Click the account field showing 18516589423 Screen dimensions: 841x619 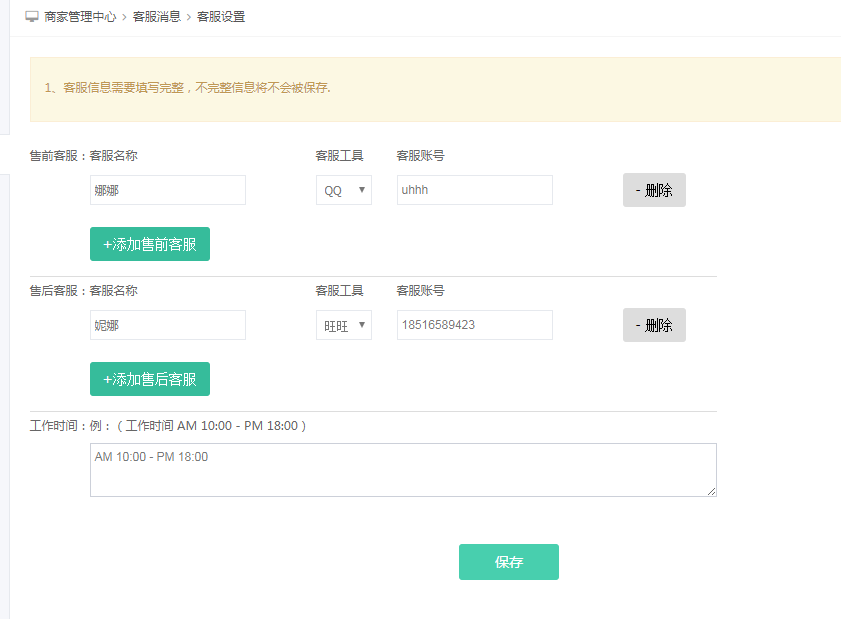tap(474, 325)
